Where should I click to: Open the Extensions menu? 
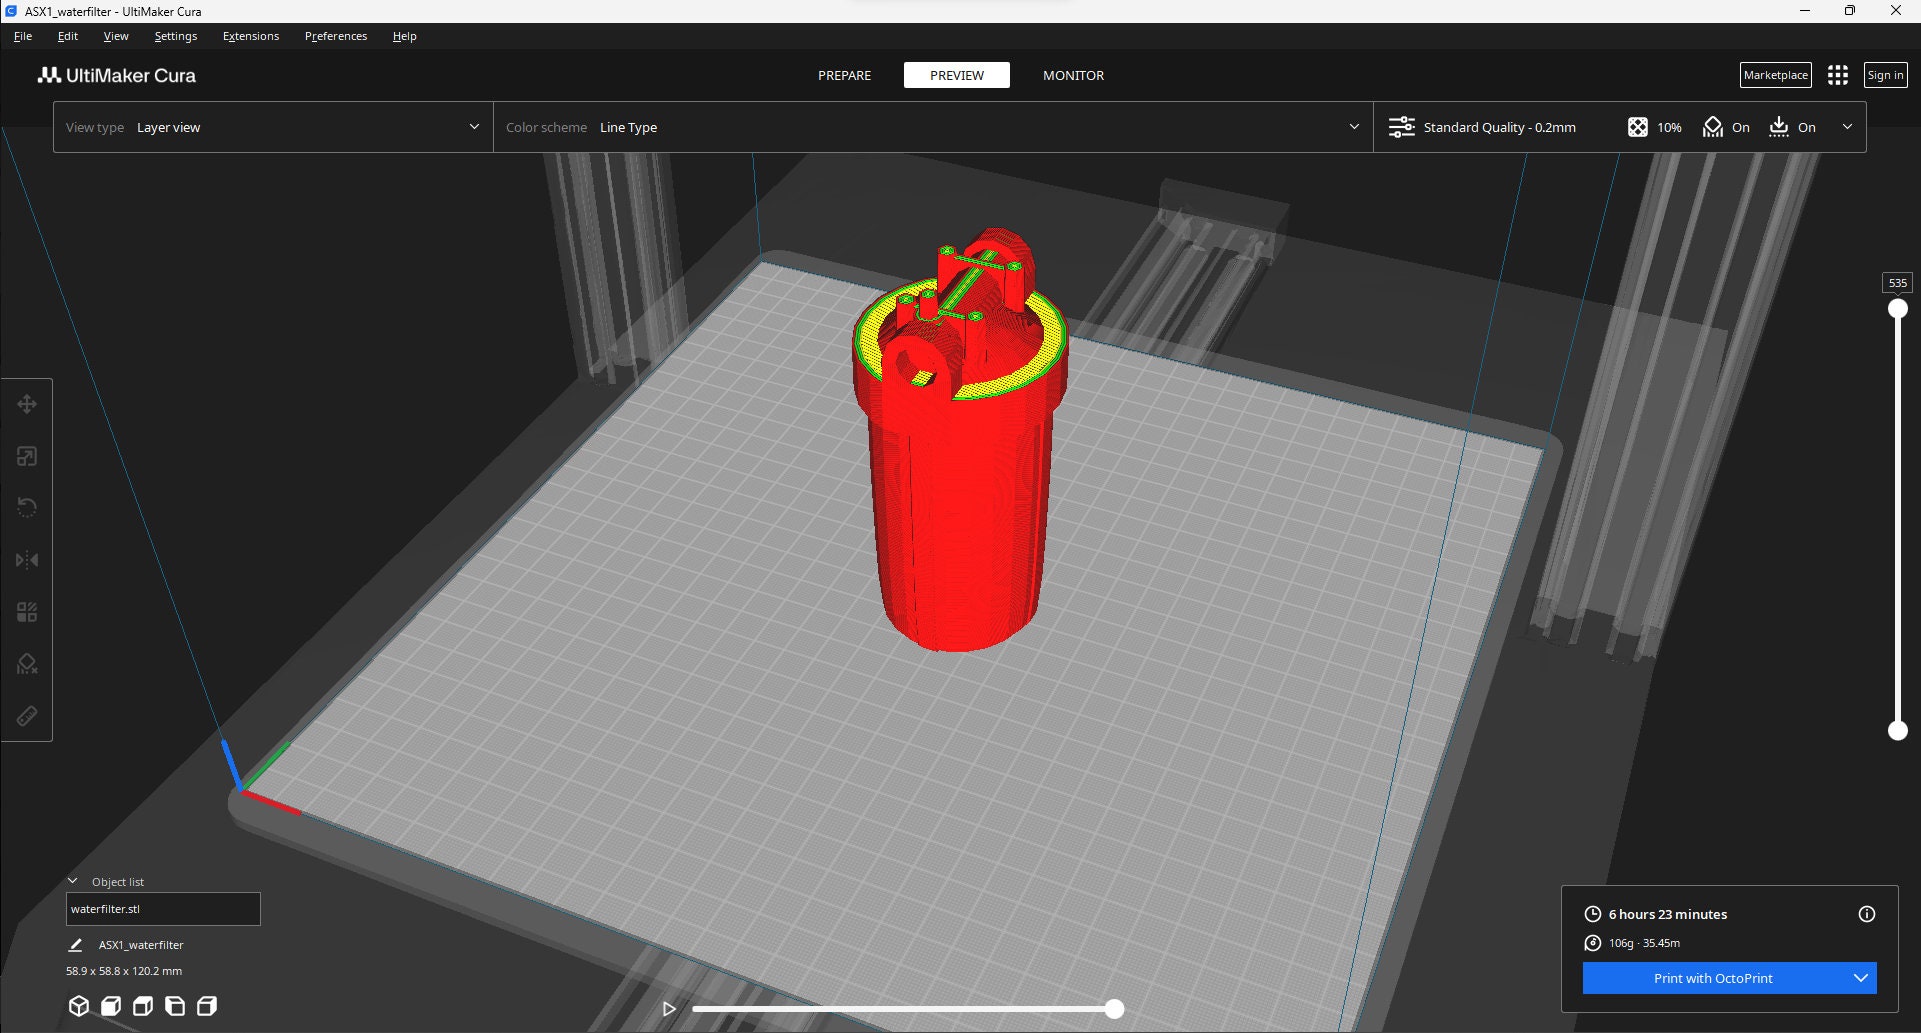tap(250, 36)
